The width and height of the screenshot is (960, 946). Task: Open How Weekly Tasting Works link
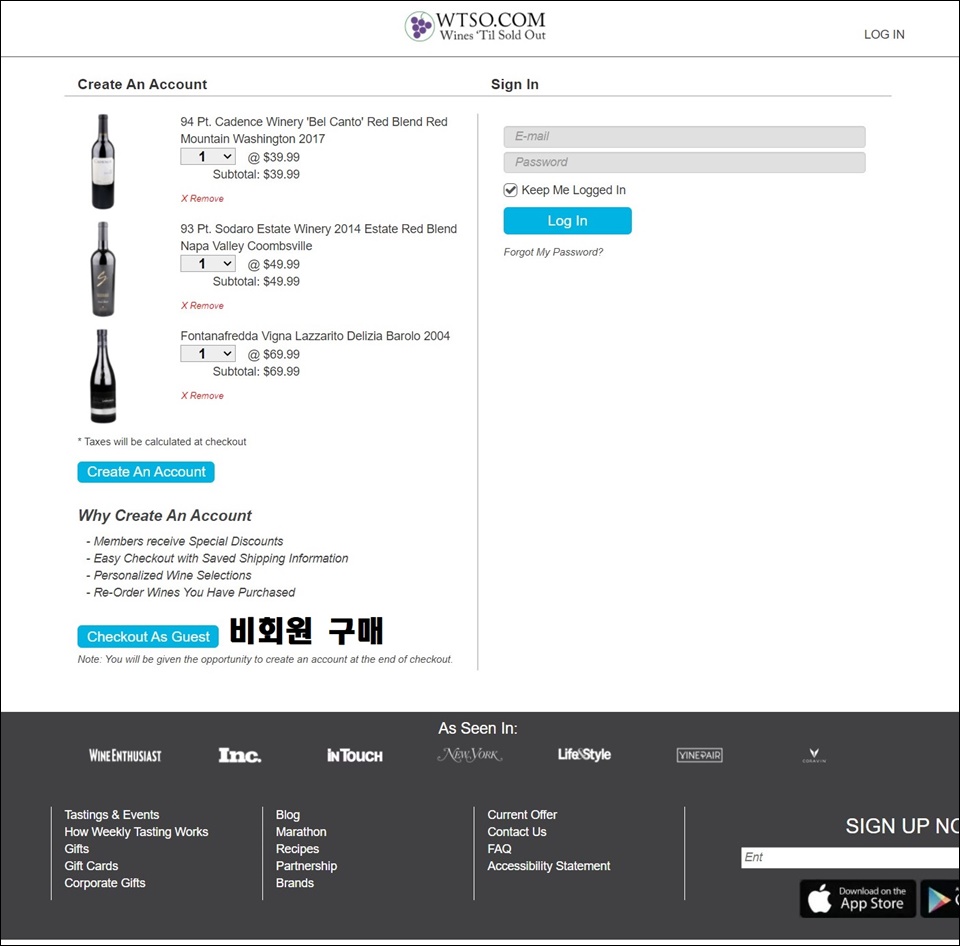click(x=137, y=832)
